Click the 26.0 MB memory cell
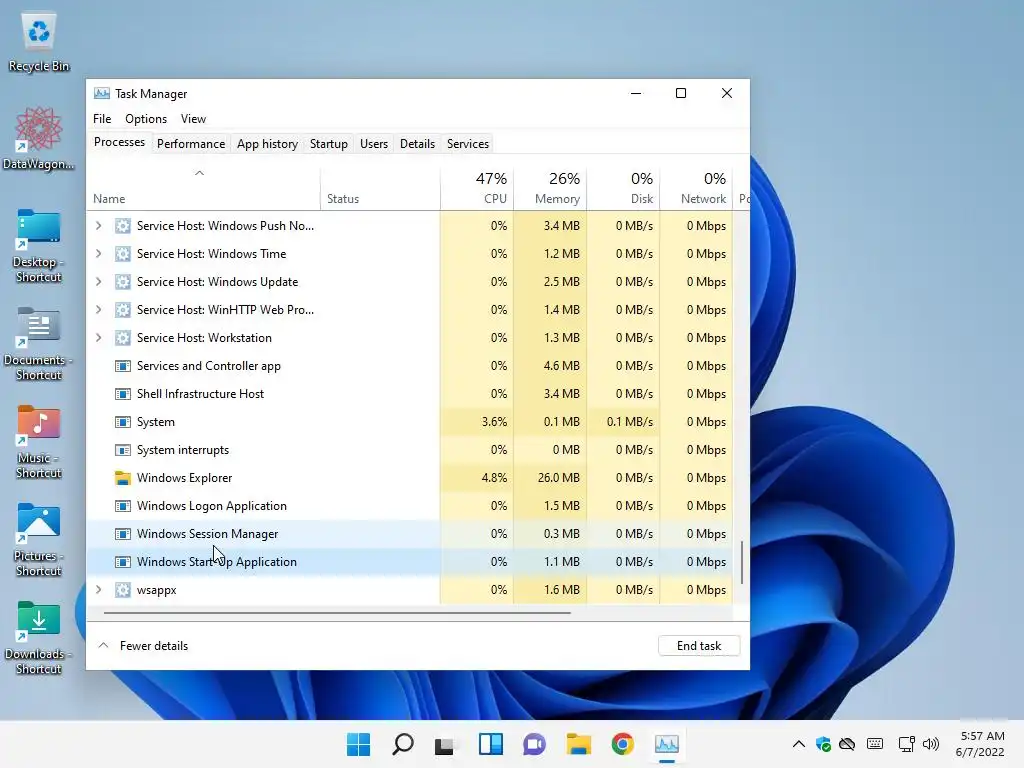 coord(551,478)
